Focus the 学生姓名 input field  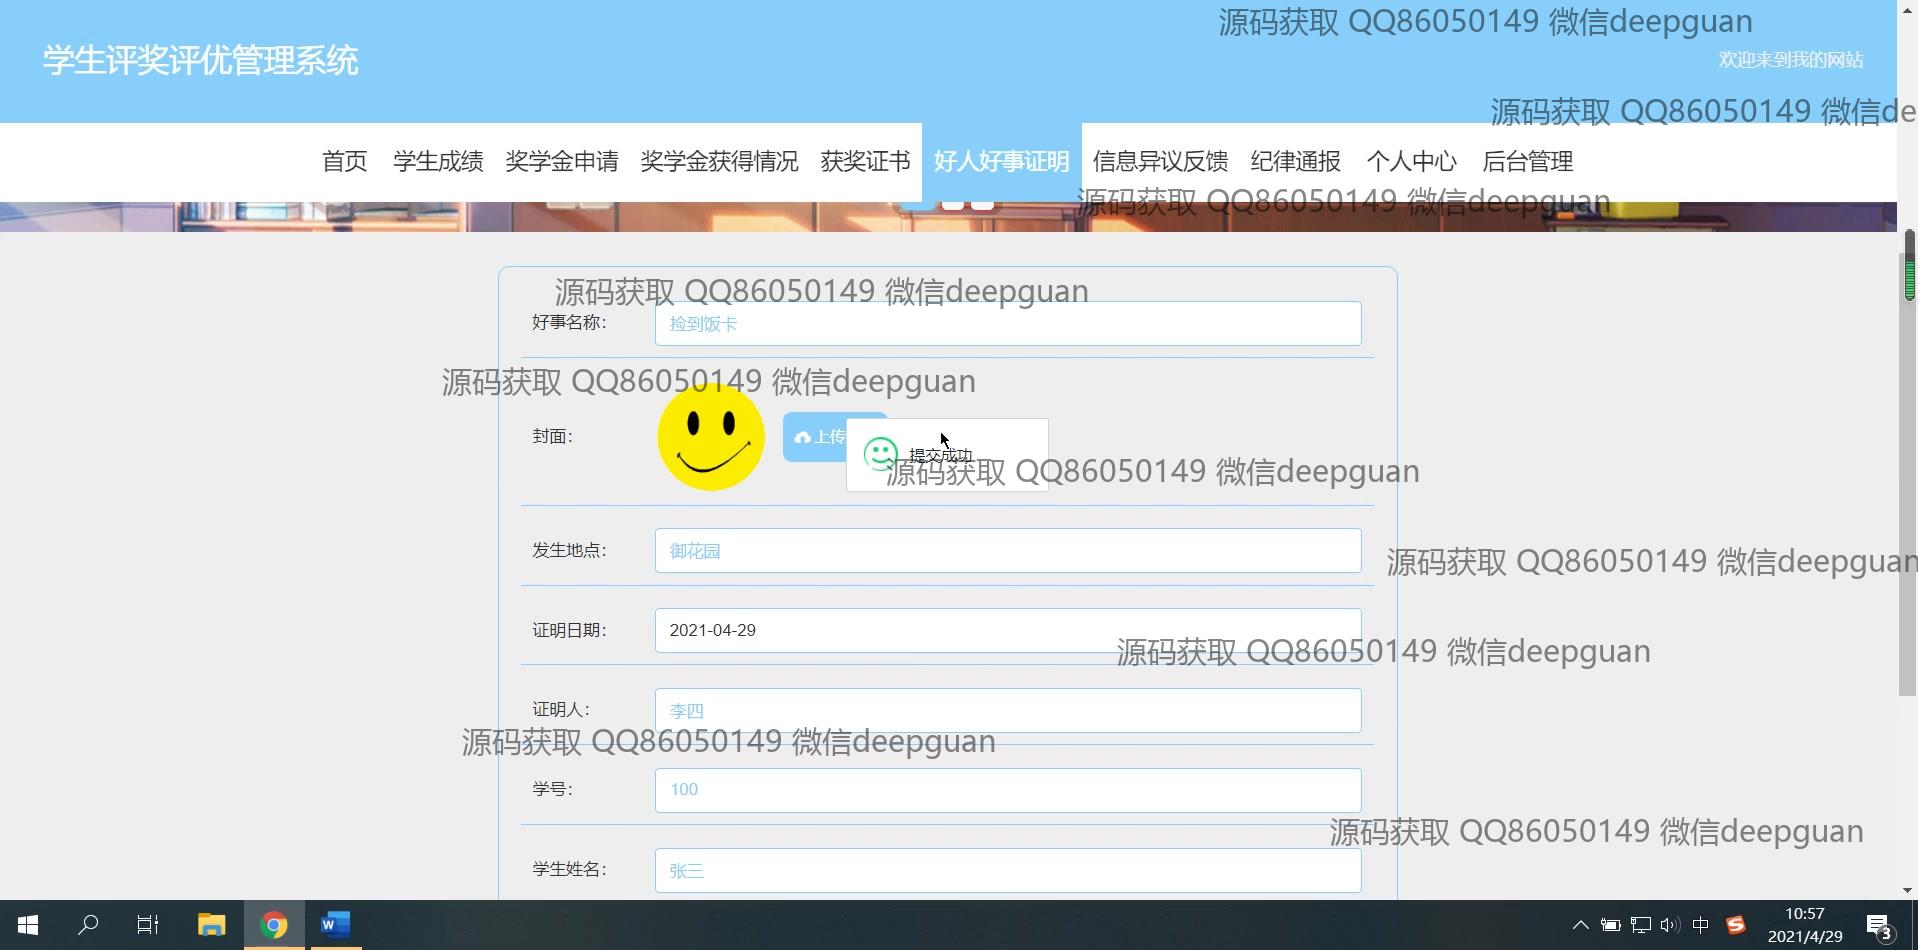pyautogui.click(x=1008, y=871)
